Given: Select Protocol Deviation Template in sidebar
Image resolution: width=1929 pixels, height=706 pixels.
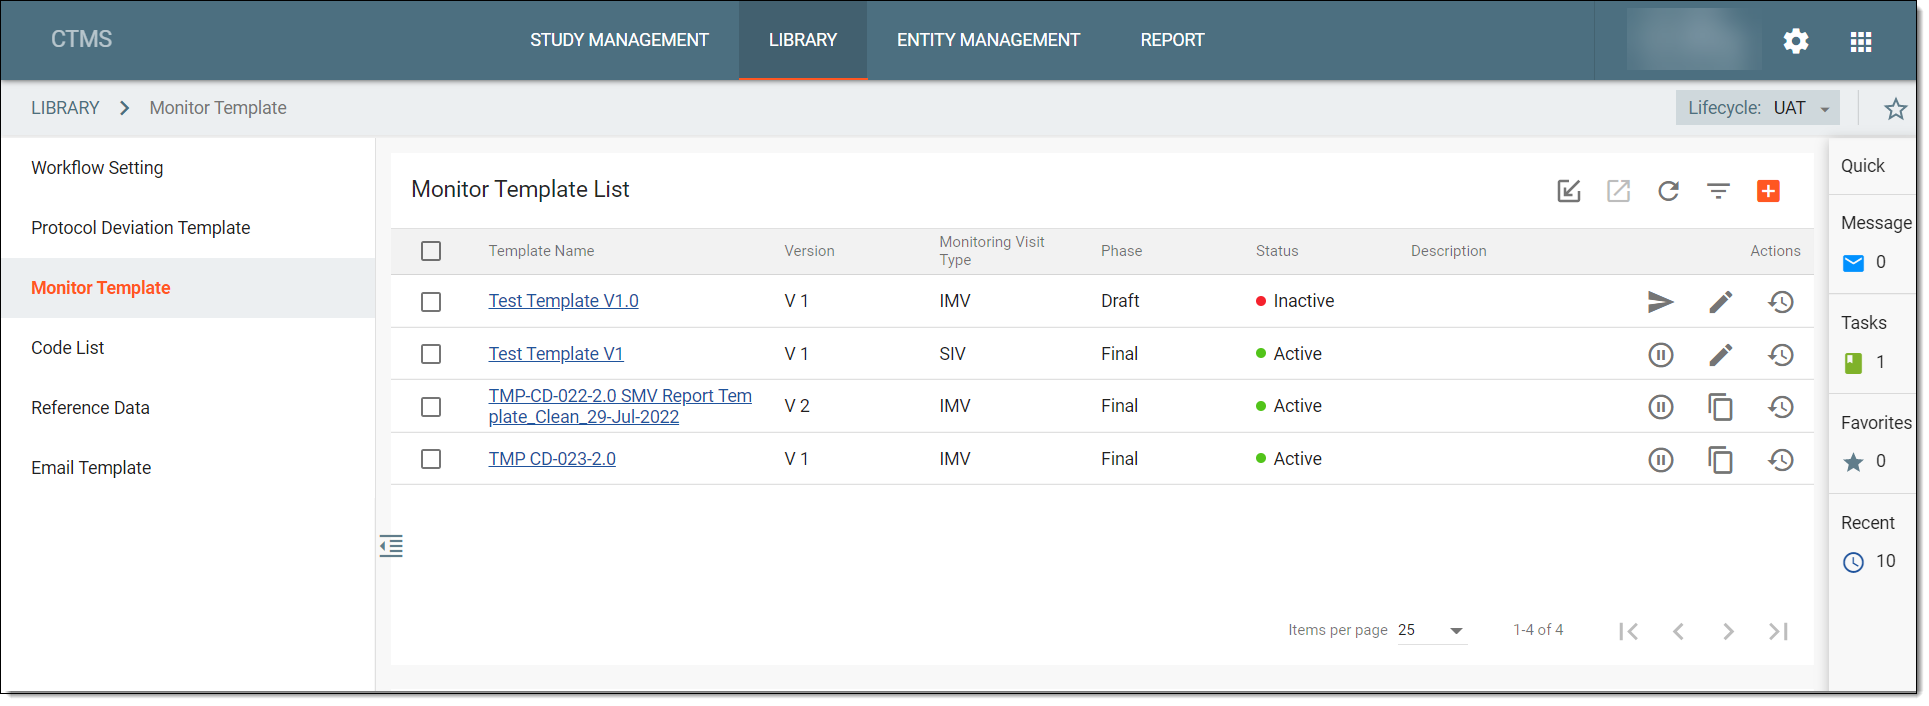Looking at the screenshot, I should (x=188, y=228).
